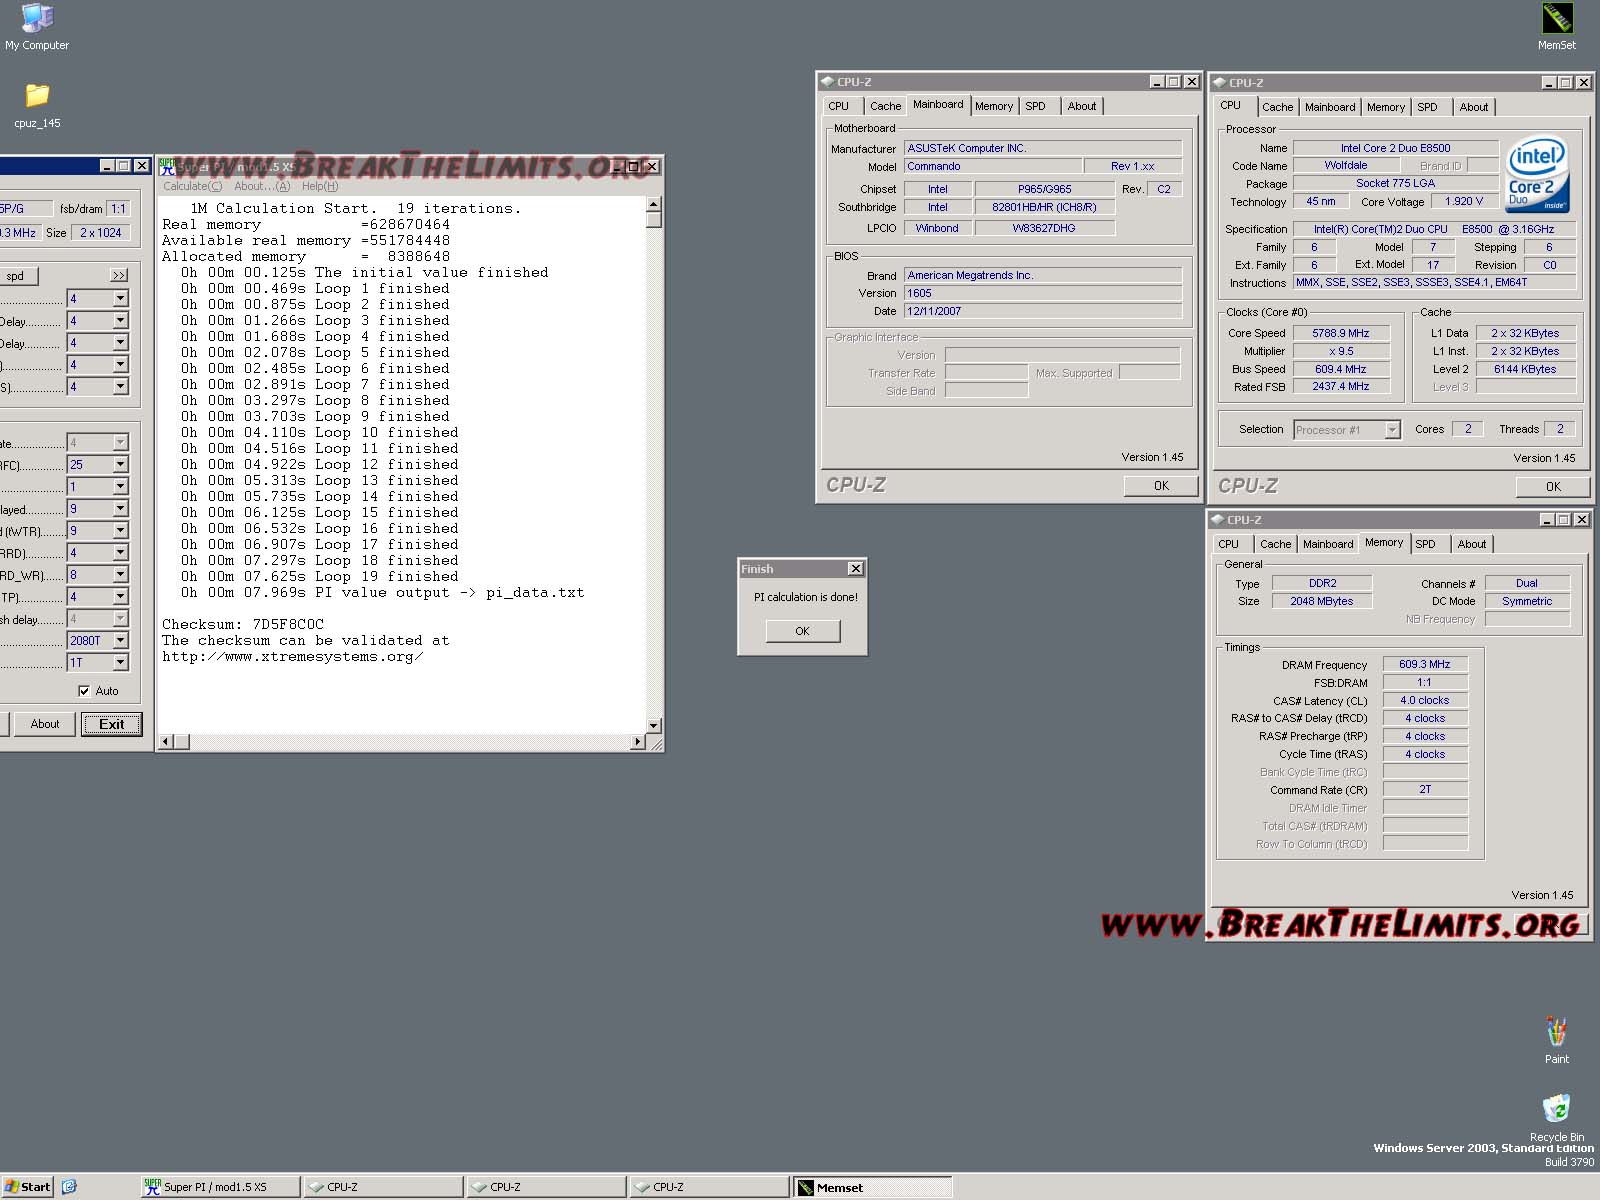
Task: Click OK in the processor CPU-Z window
Action: (x=1553, y=487)
